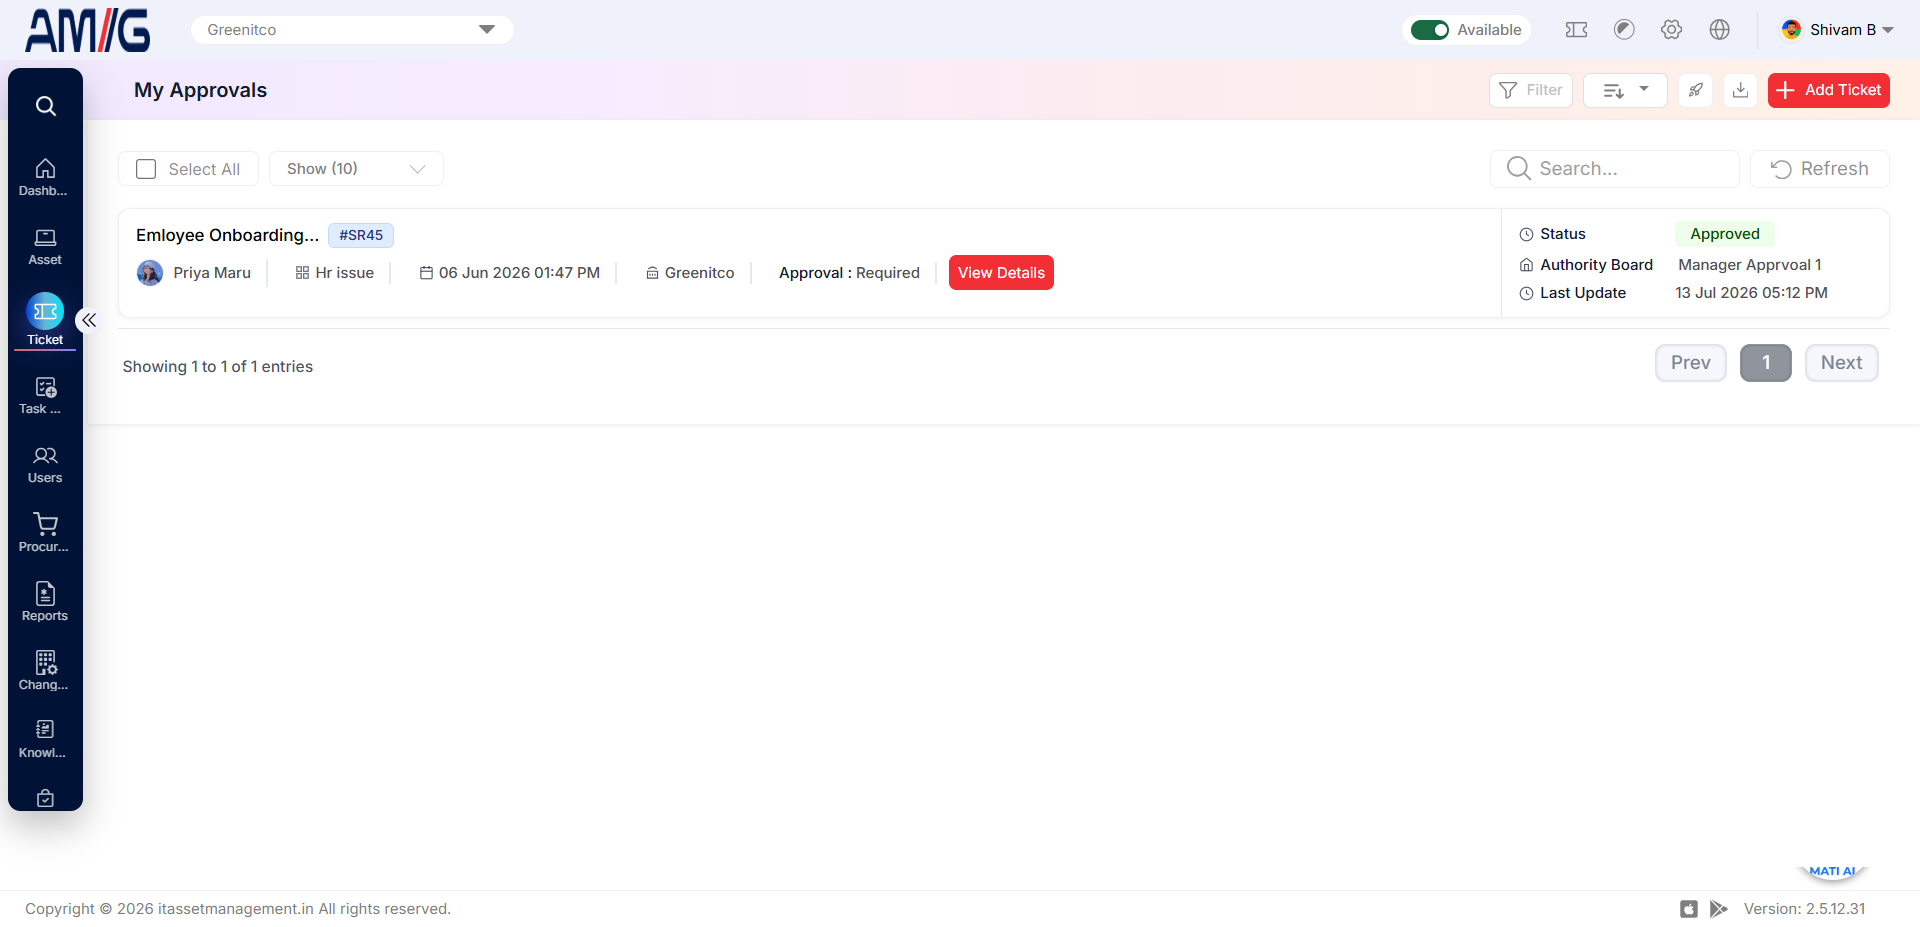Click the Approved status badge
This screenshot has height=927, width=1920.
[x=1725, y=234]
